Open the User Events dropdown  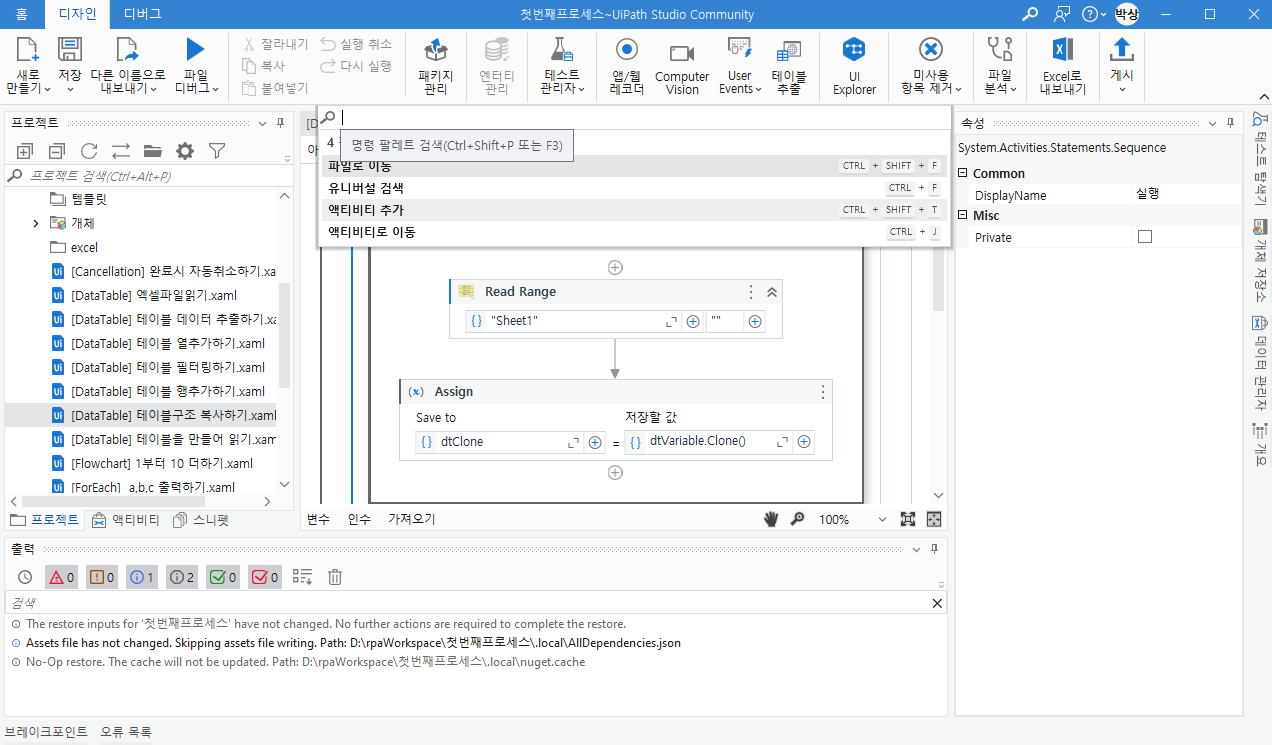pos(739,82)
